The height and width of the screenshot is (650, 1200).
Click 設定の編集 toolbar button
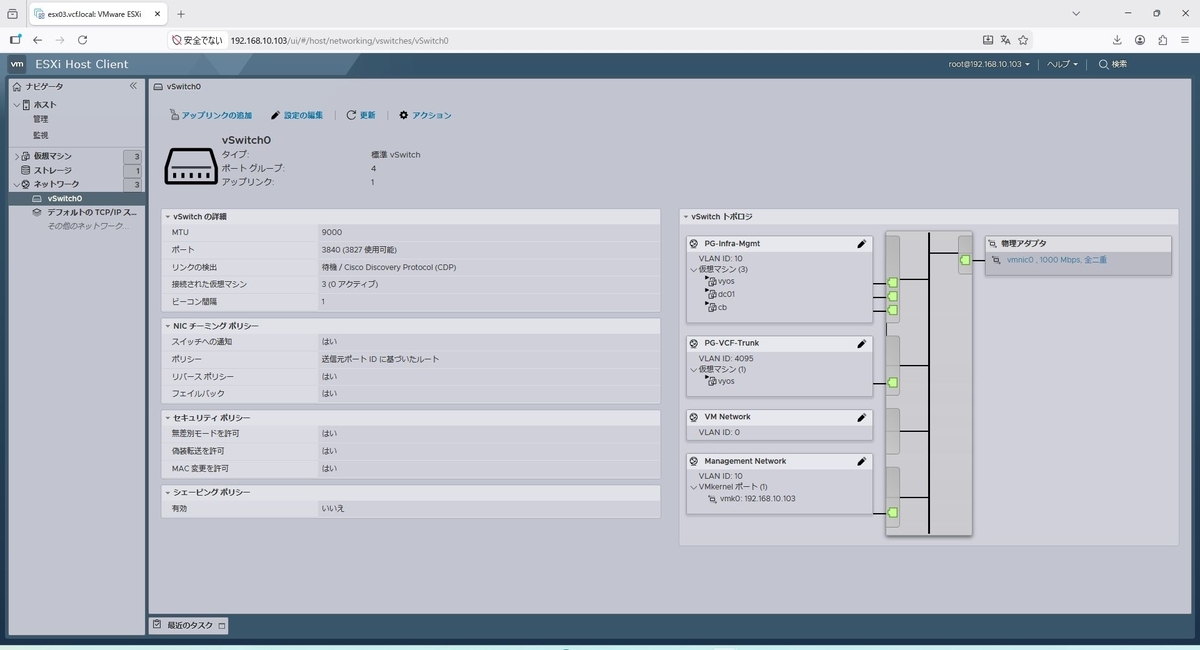pyautogui.click(x=297, y=115)
